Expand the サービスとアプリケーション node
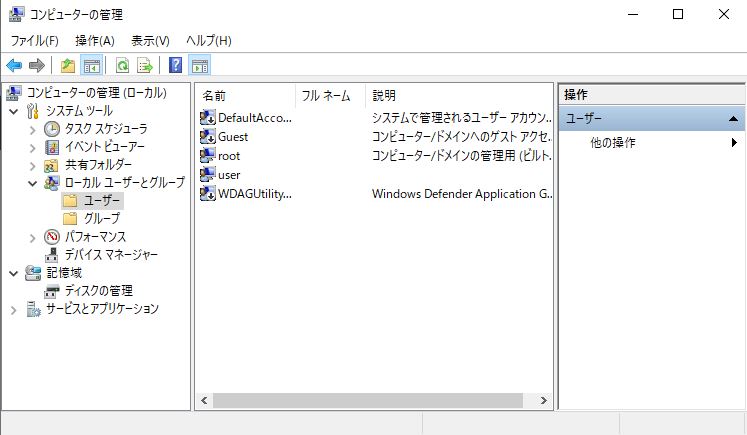 pos(14,310)
